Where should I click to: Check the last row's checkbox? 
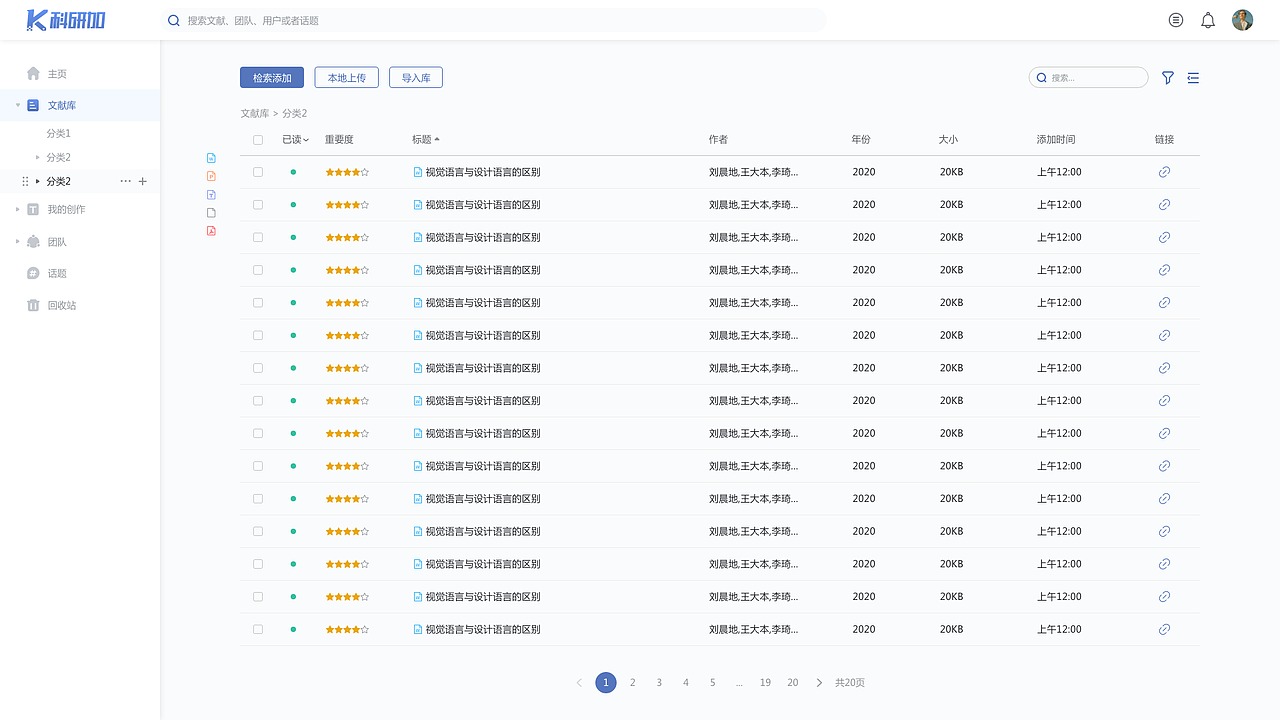point(258,629)
